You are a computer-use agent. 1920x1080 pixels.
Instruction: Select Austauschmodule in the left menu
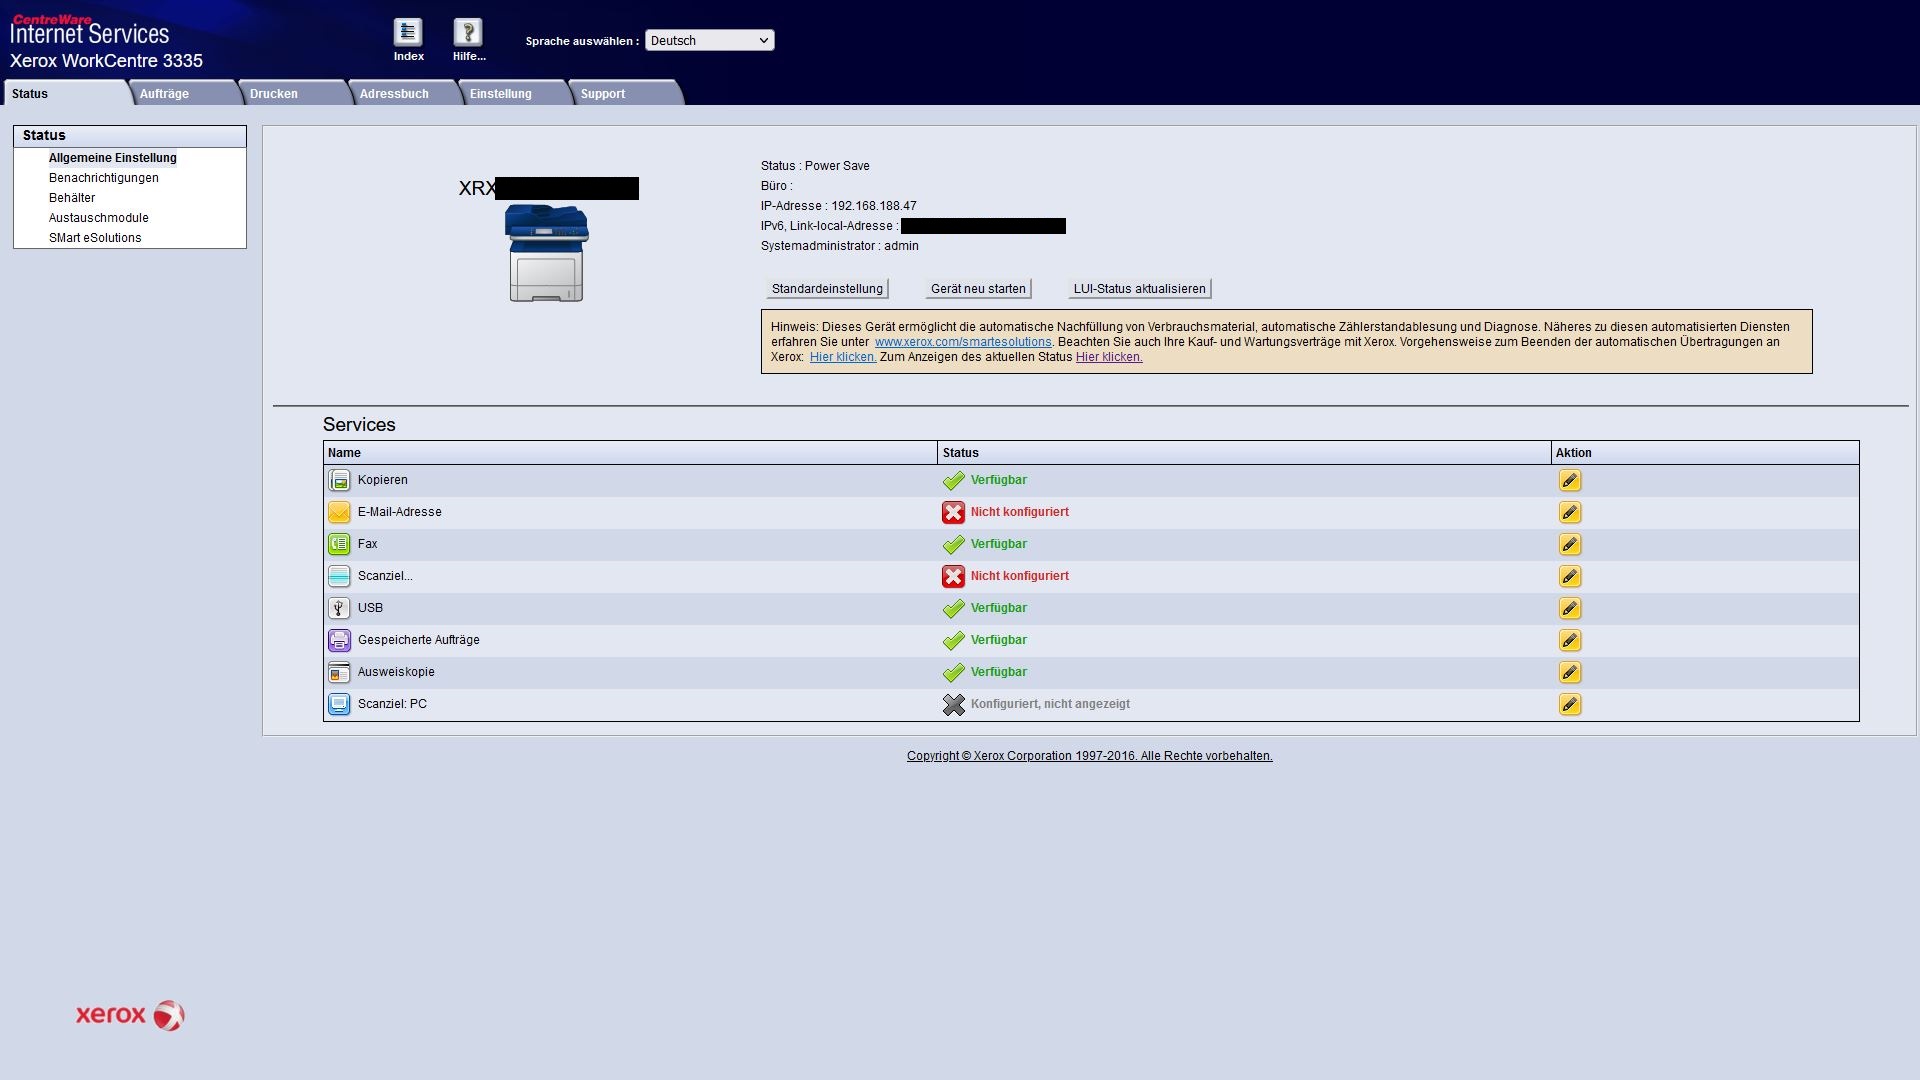[x=99, y=218]
